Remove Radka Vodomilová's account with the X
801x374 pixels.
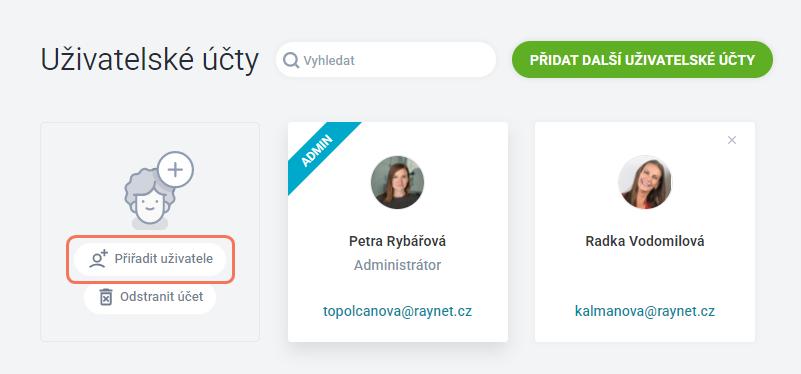(x=732, y=140)
